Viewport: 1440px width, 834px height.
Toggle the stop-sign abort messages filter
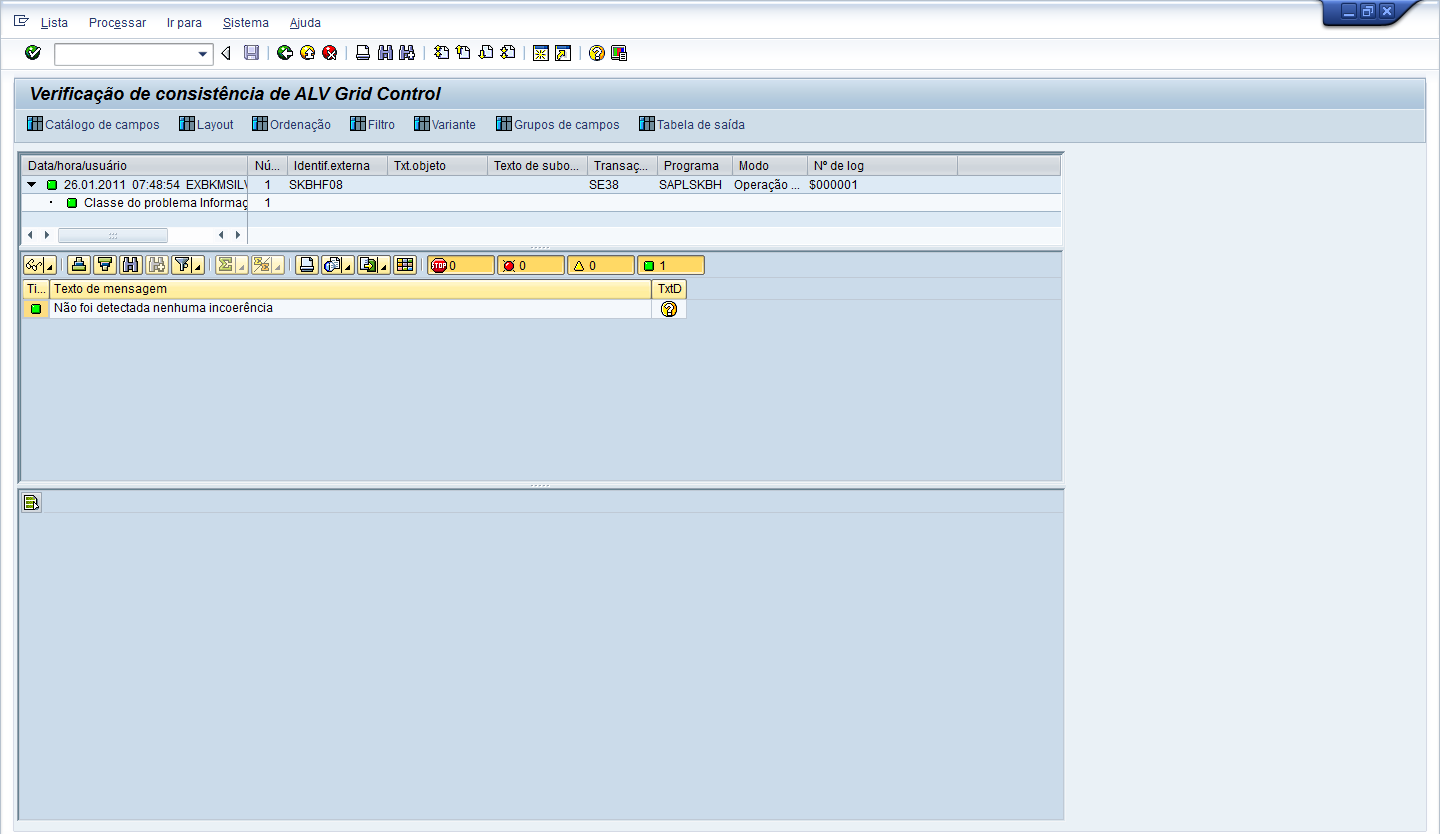tap(460, 265)
